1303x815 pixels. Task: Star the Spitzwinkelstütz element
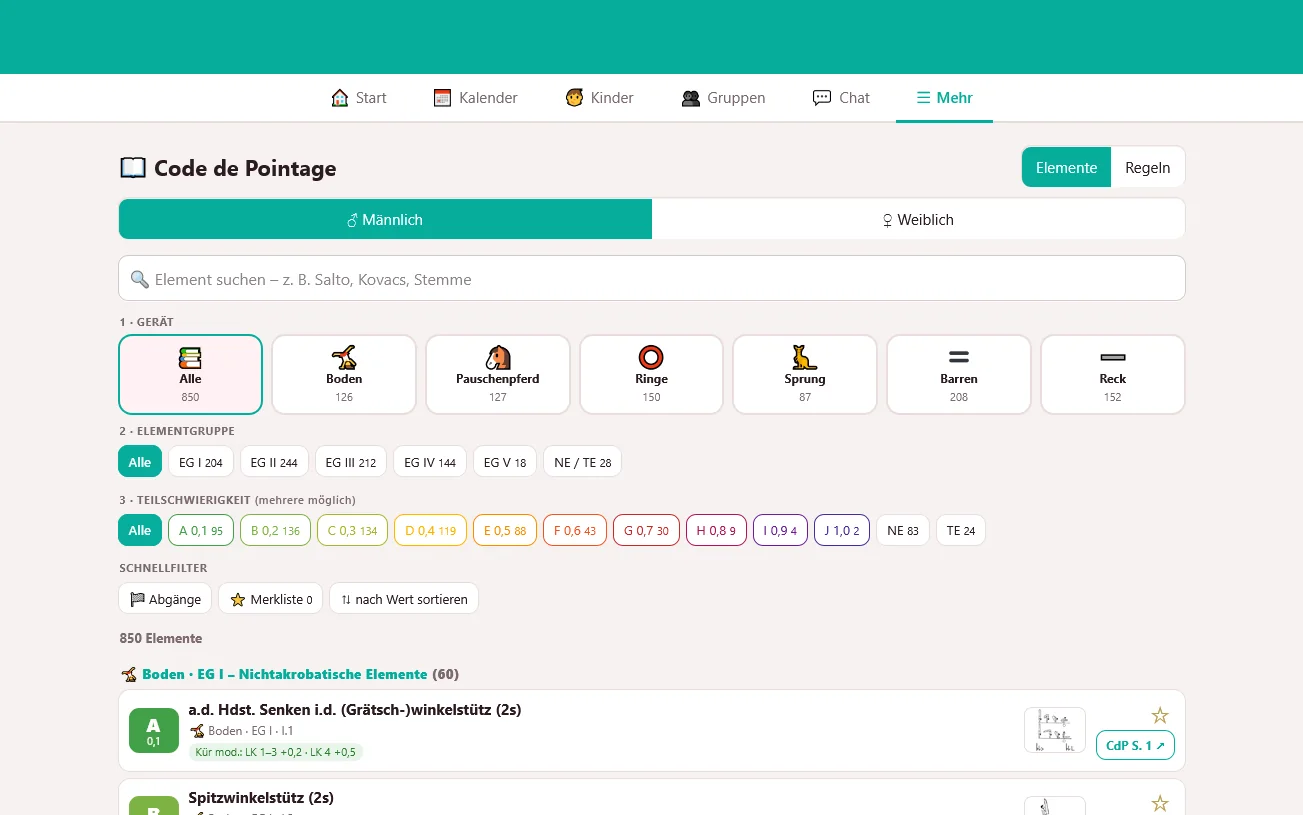[x=1160, y=803]
